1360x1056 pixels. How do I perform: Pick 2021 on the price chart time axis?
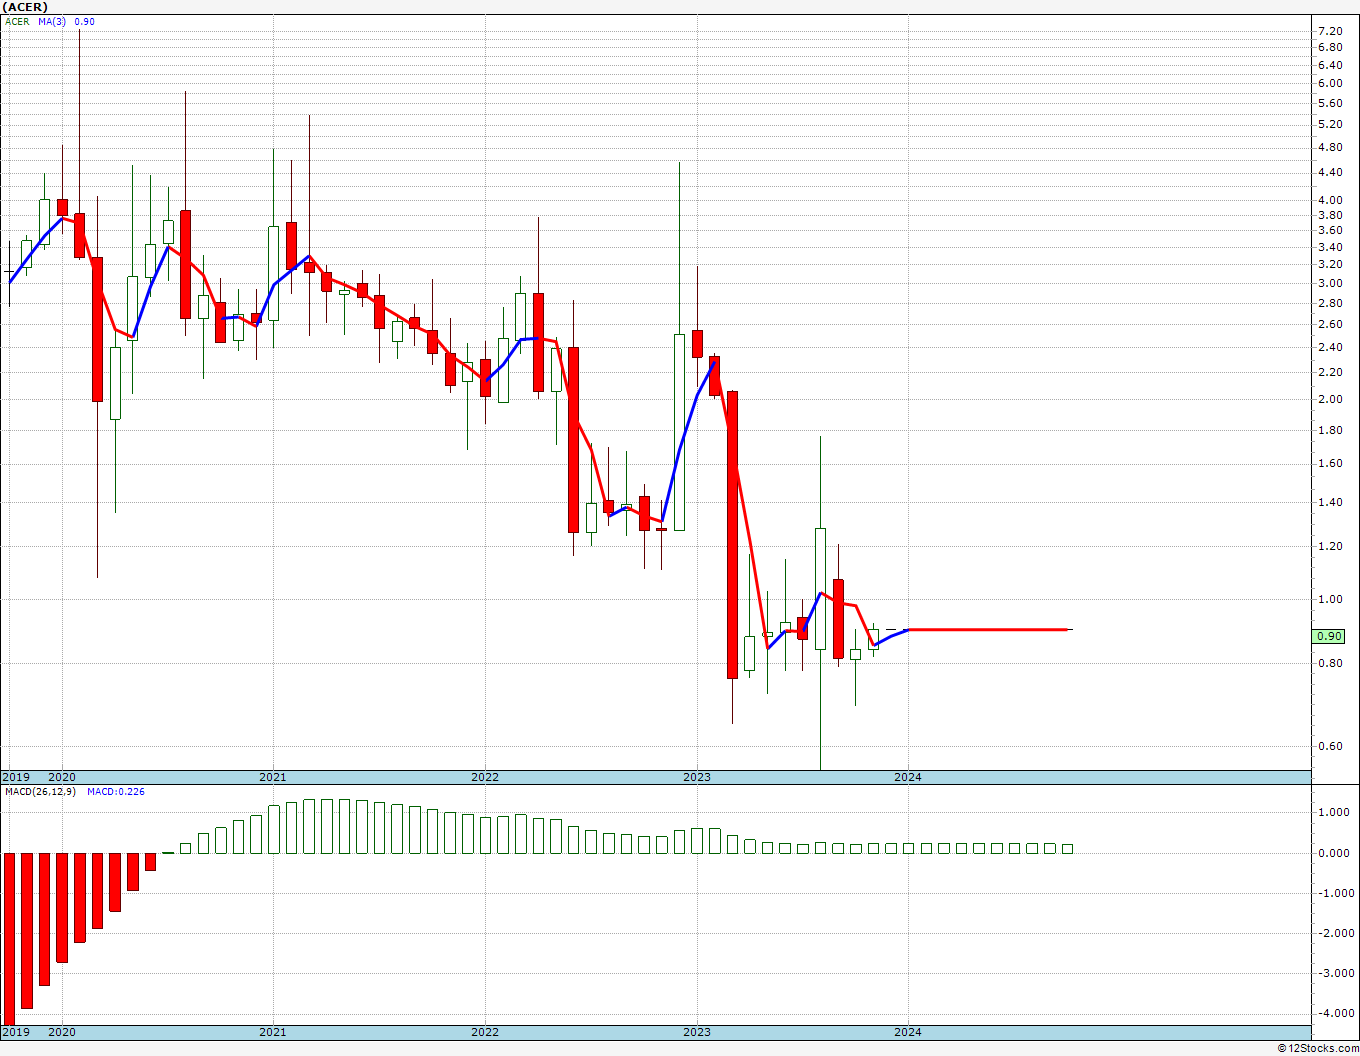273,777
